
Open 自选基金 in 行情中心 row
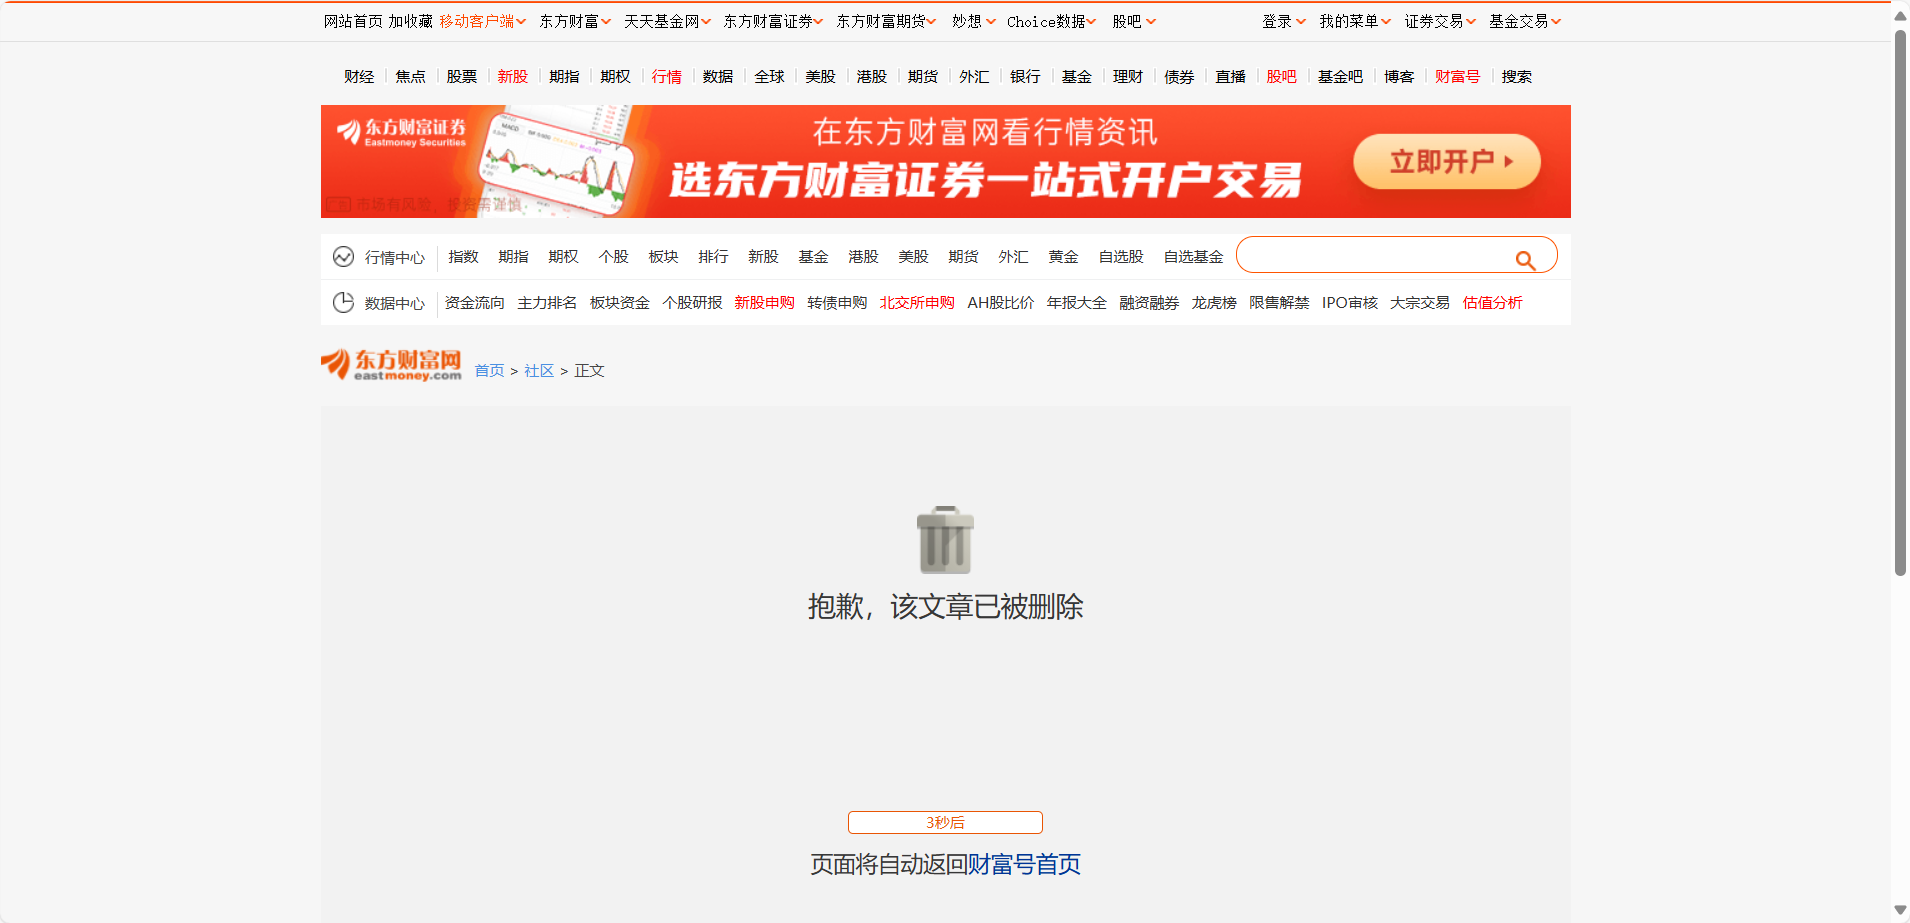[x=1193, y=257]
